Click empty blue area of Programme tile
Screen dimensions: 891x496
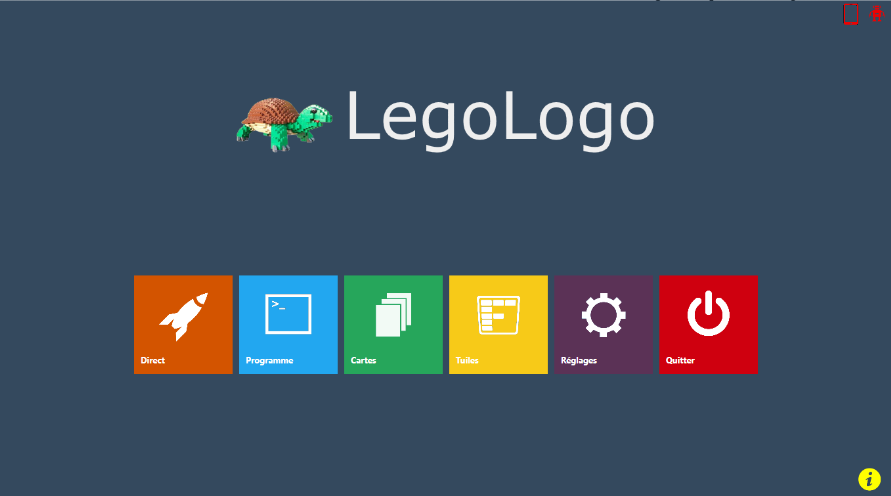click(319, 358)
